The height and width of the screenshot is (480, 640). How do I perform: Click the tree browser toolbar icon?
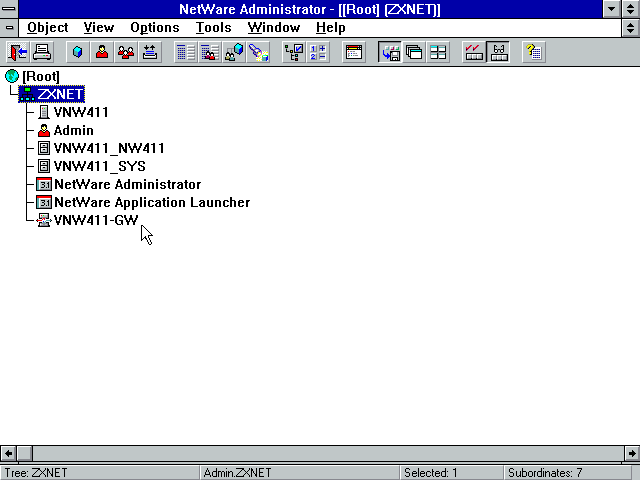[x=294, y=52]
